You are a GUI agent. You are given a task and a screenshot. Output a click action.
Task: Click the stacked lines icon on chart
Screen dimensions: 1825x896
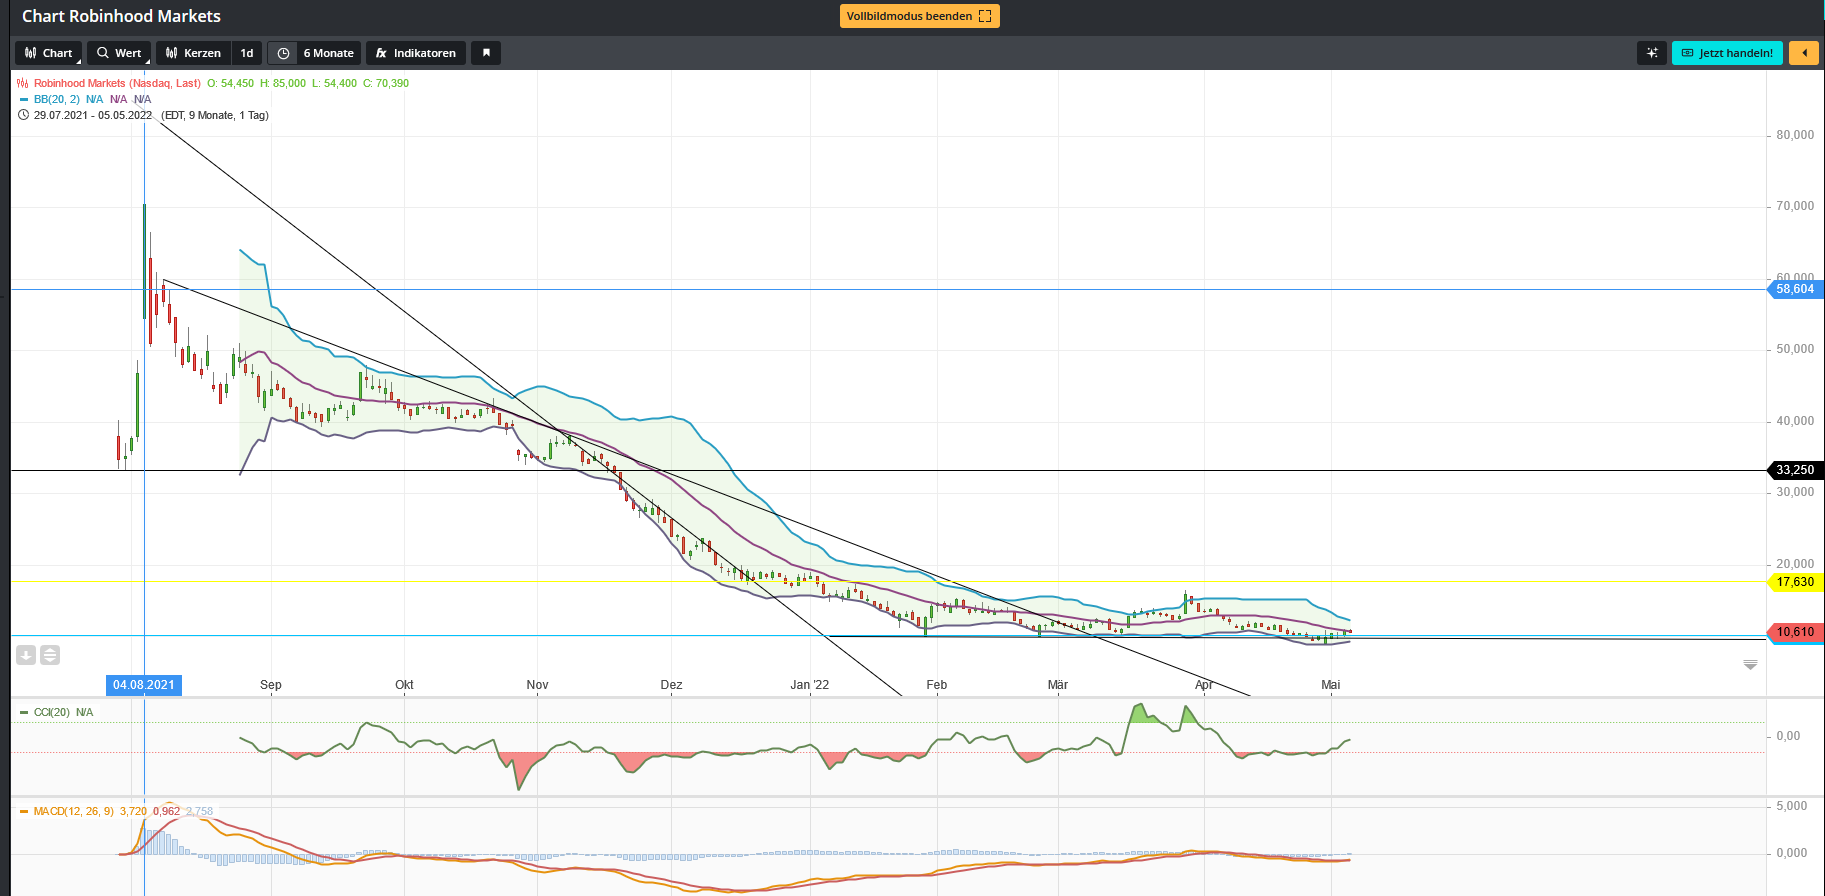click(50, 655)
